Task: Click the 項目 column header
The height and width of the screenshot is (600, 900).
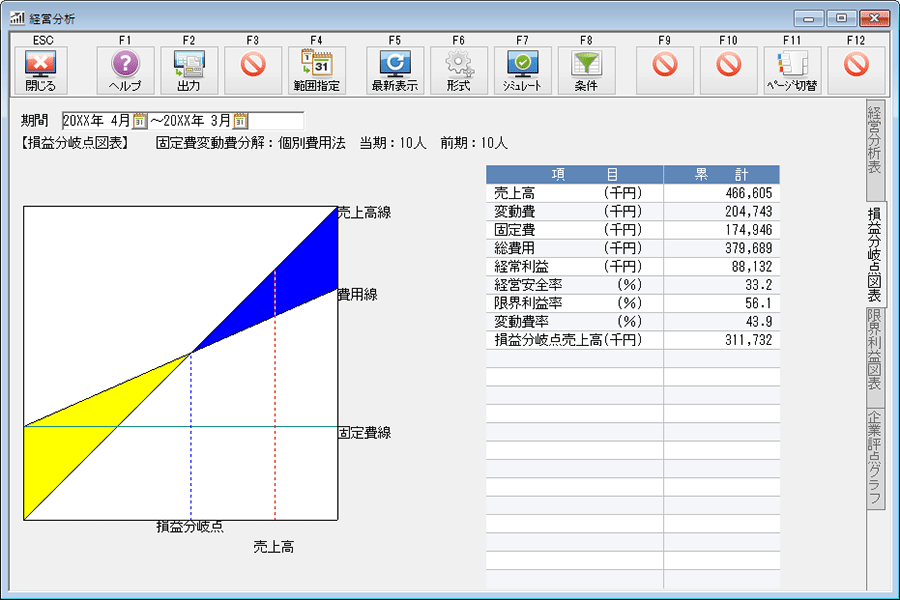Action: pyautogui.click(x=574, y=174)
